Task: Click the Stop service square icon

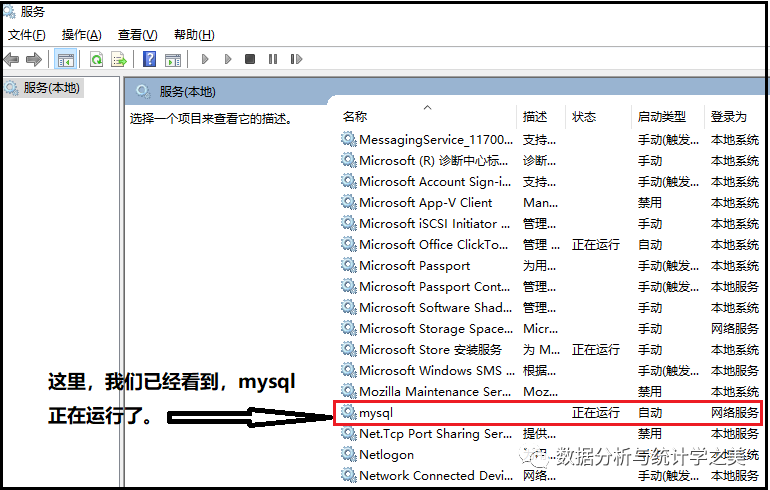Action: (x=250, y=59)
